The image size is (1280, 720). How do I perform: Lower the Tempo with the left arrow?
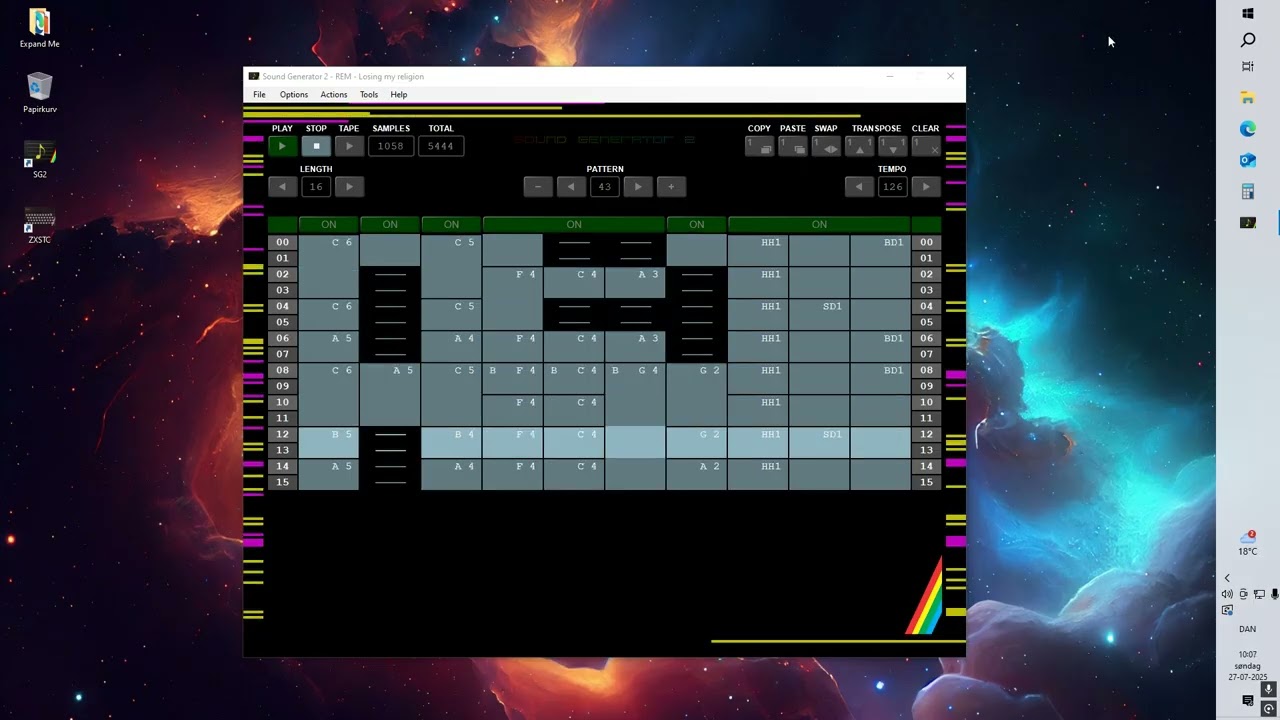click(859, 186)
